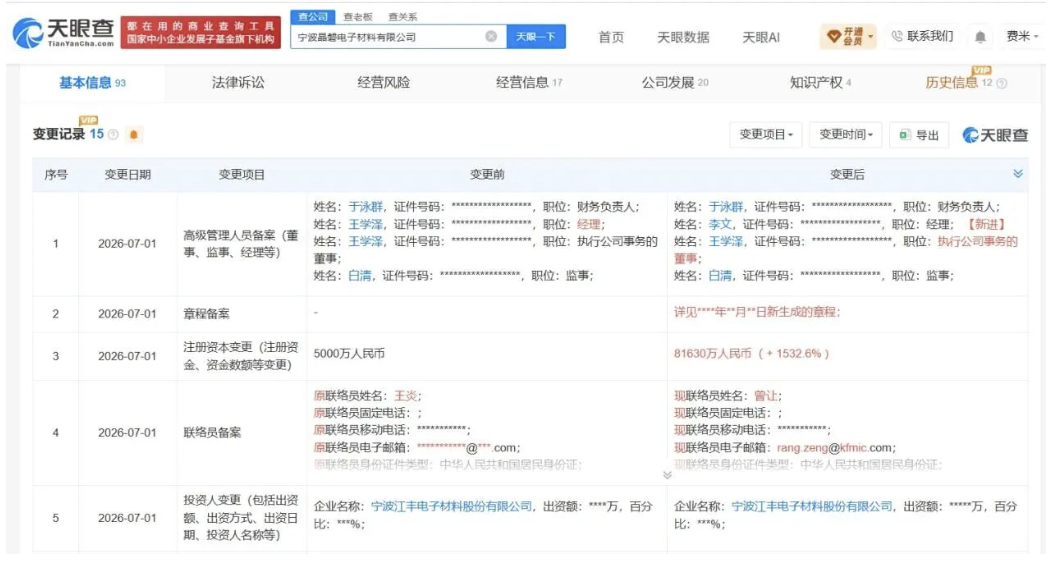Click 原联络员姓名 王炎 text

click(368, 396)
